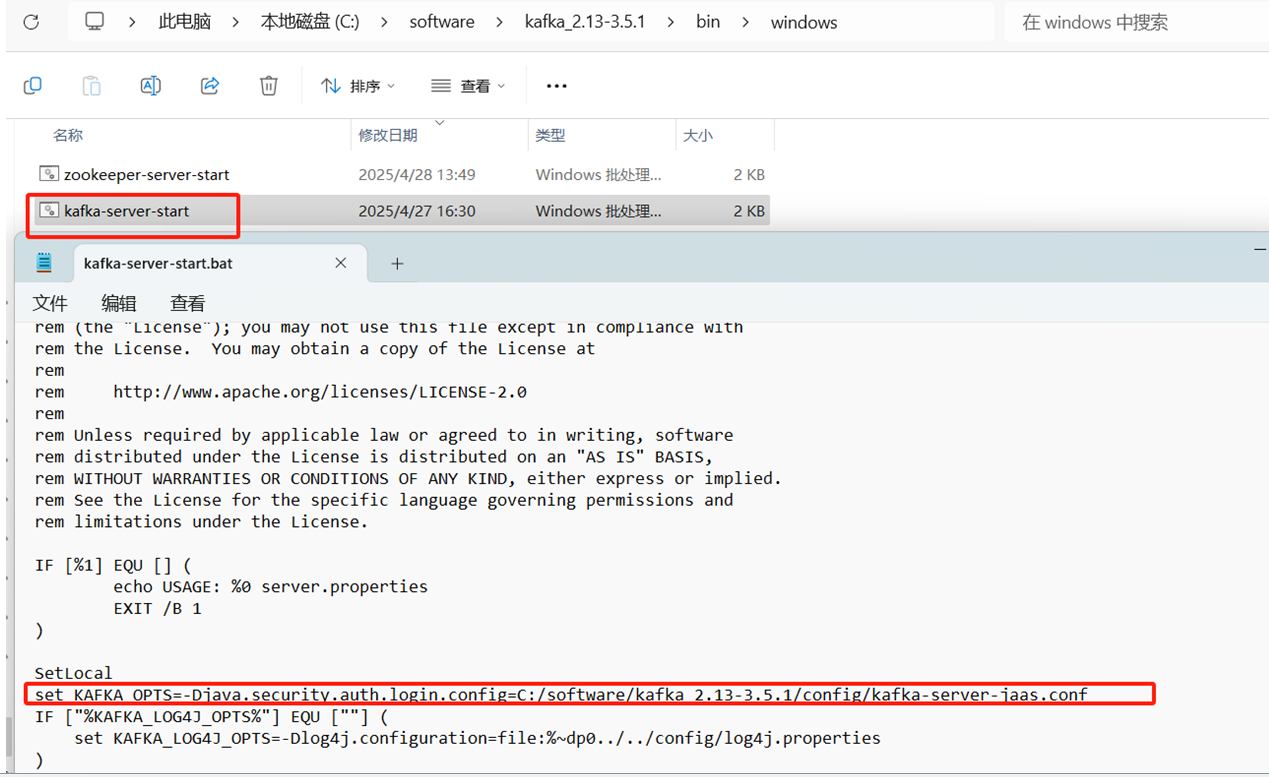Click the Notepad app icon in title bar

click(44, 263)
